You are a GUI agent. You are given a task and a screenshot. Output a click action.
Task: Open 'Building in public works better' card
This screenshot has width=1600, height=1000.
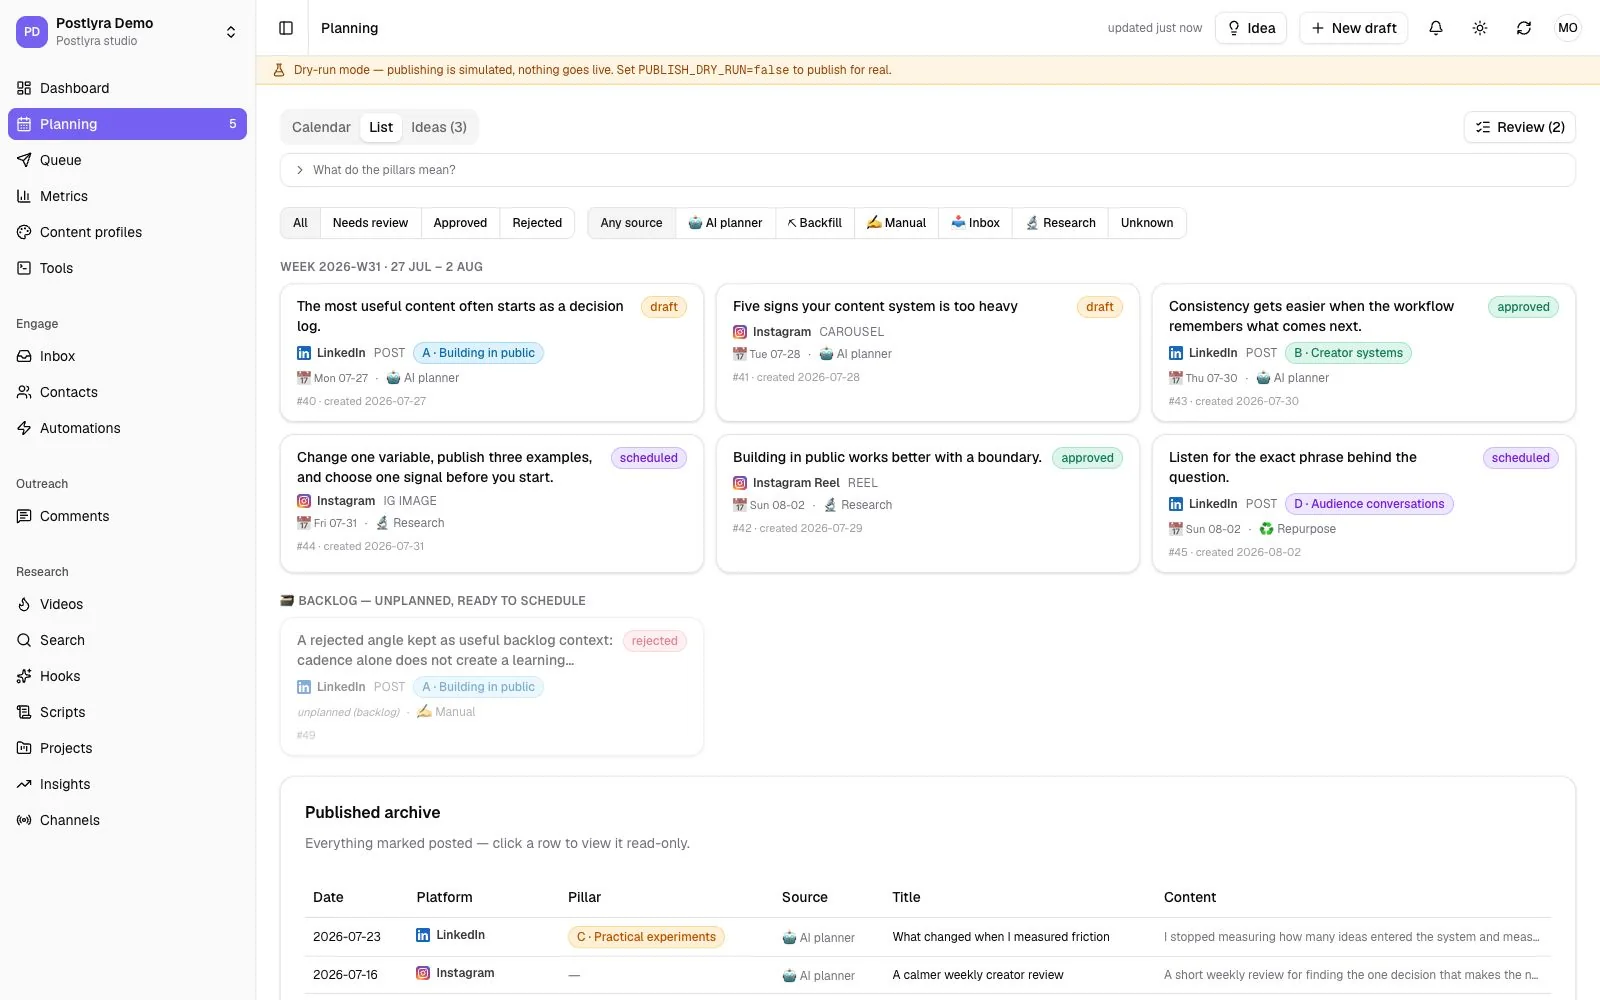928,503
